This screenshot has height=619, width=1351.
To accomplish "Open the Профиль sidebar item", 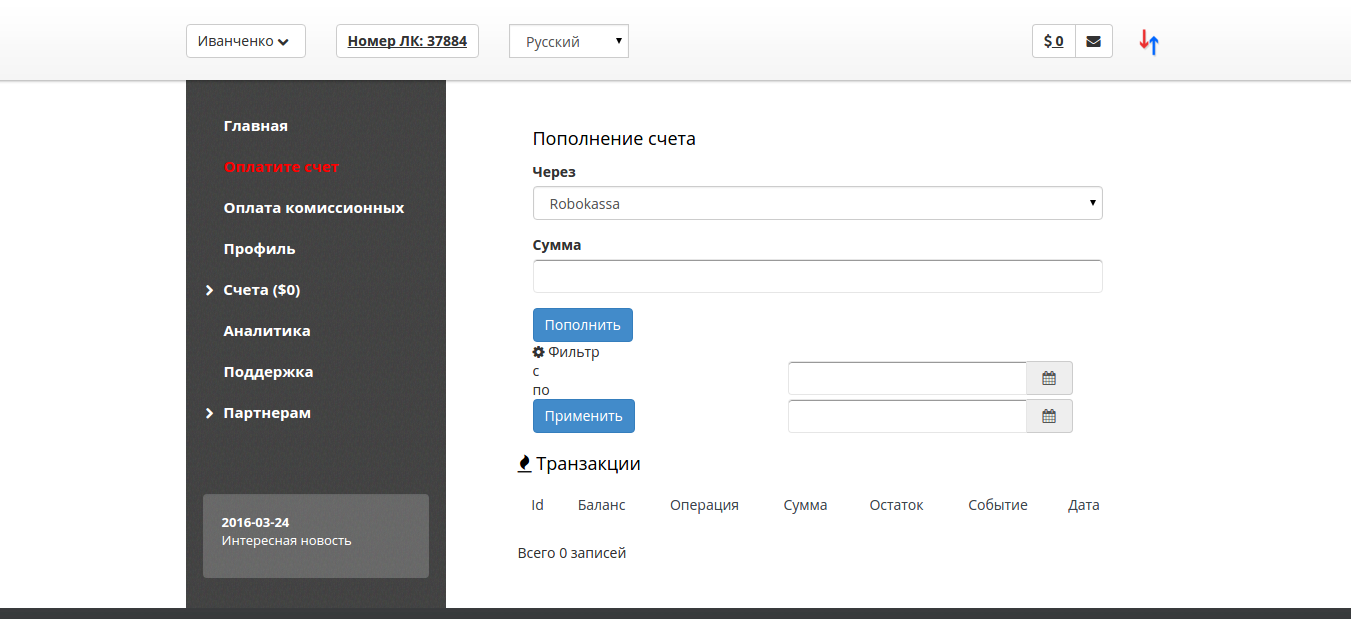I will tap(259, 249).
